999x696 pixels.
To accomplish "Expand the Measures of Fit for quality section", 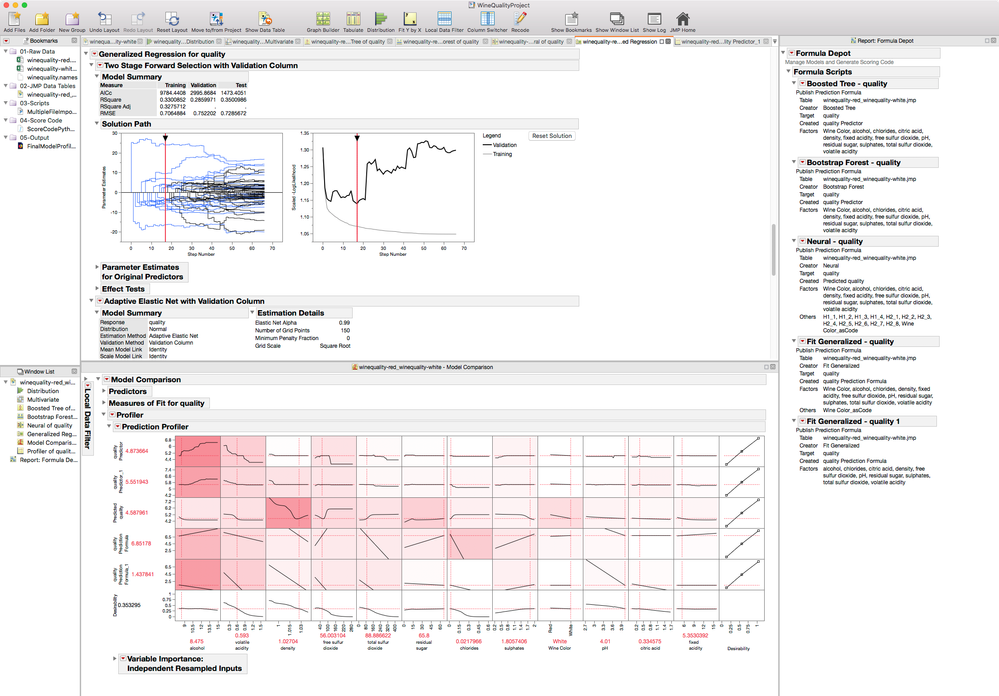I will tap(103, 403).
